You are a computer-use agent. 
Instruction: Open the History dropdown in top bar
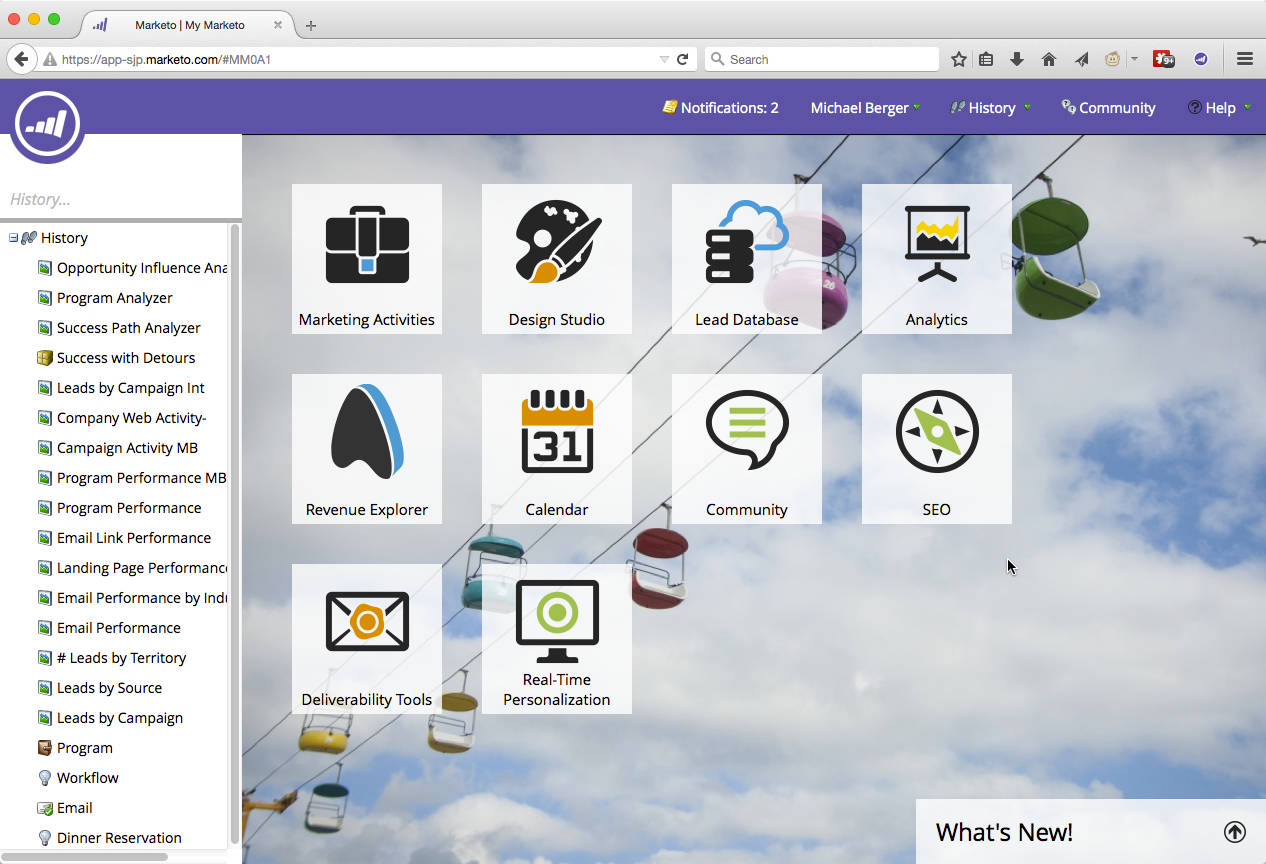pyautogui.click(x=989, y=107)
